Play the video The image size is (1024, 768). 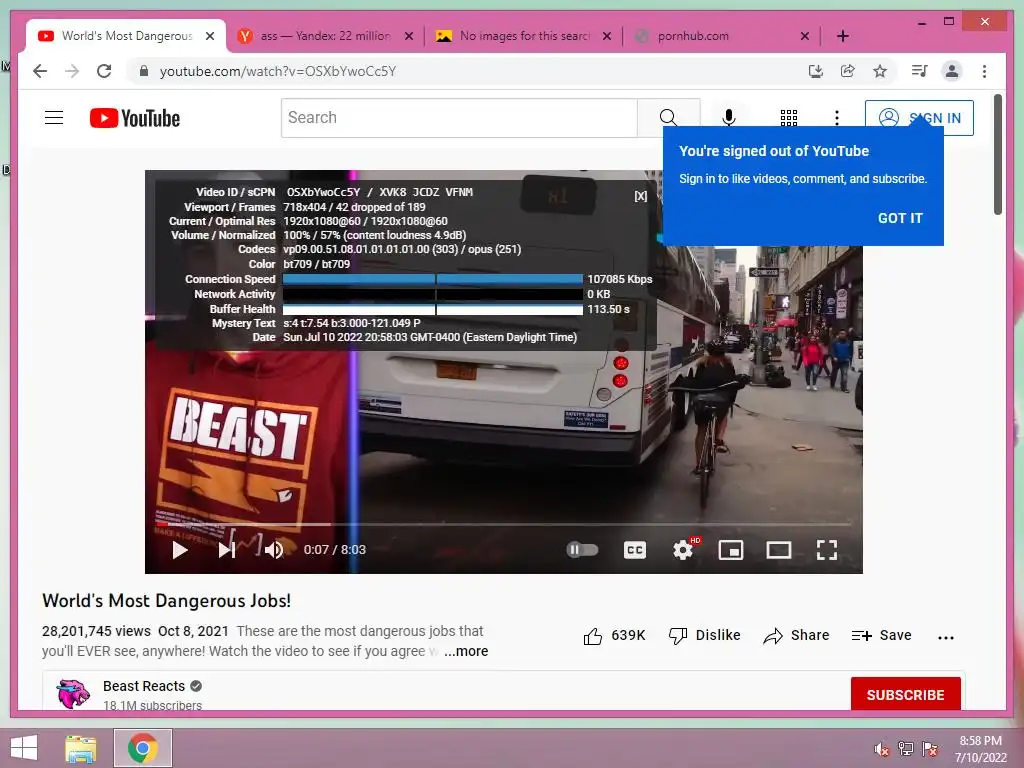coord(180,550)
